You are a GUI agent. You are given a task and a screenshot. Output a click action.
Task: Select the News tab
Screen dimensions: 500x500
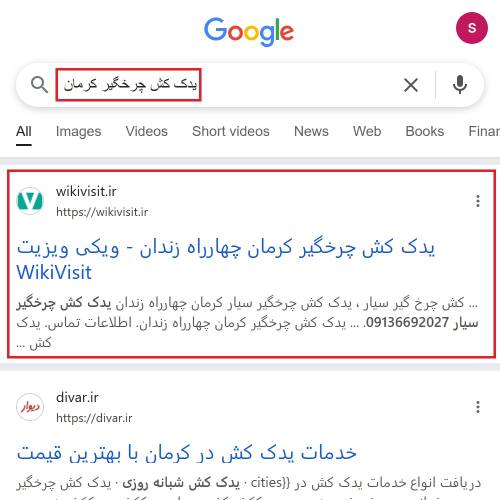click(311, 131)
